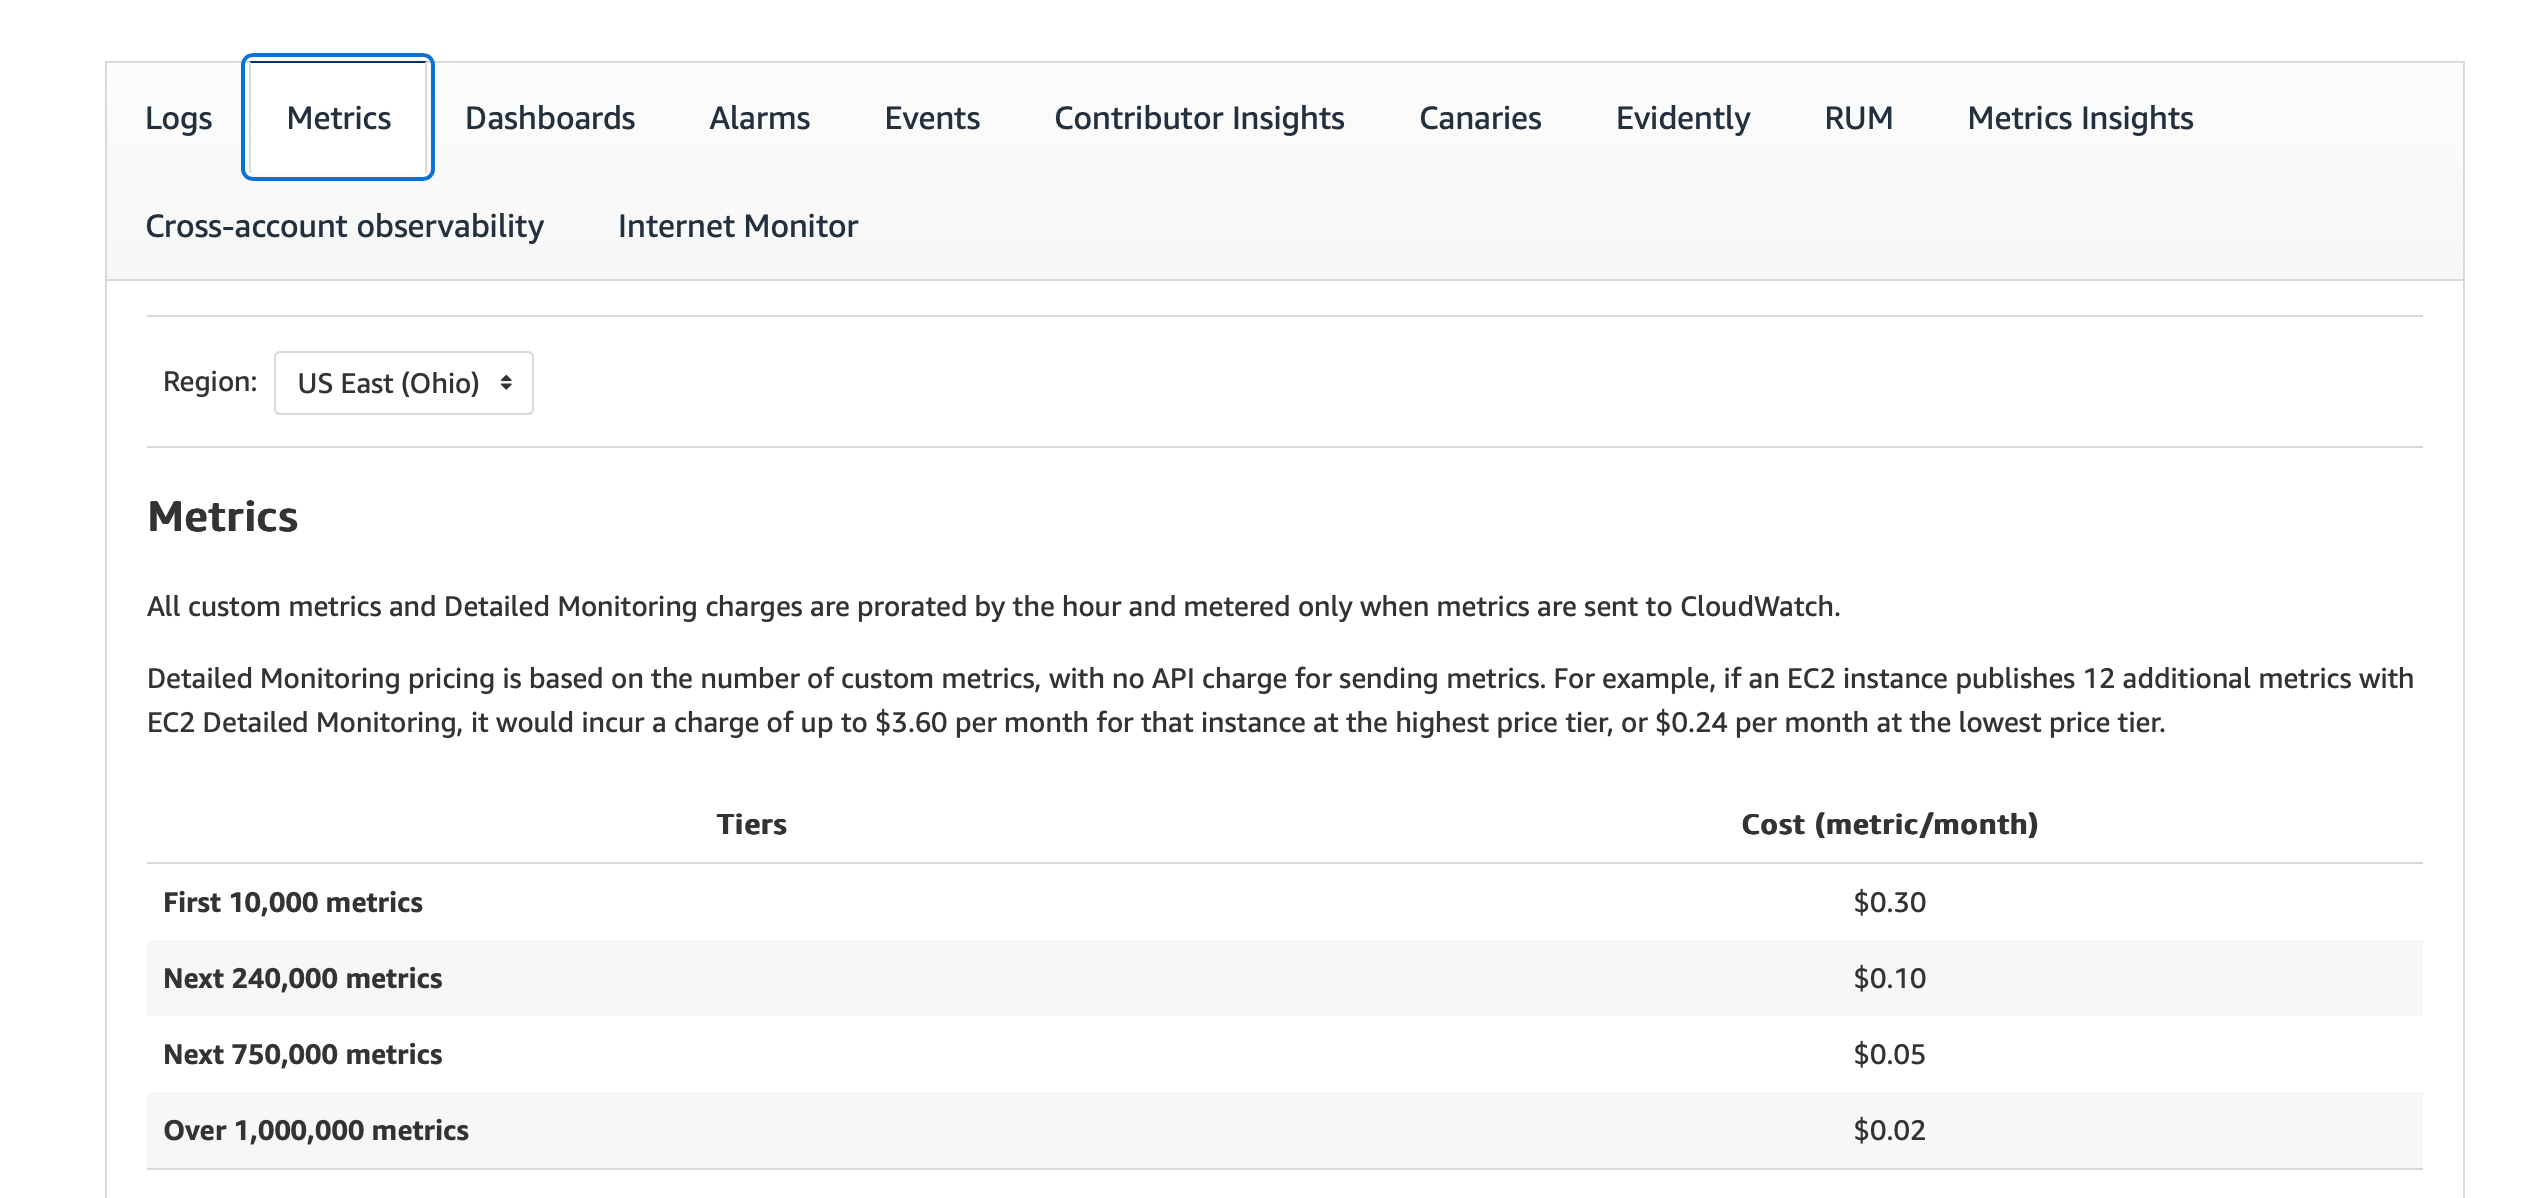The height and width of the screenshot is (1198, 2536).
Task: Switch to the Dashboards tab
Action: pyautogui.click(x=550, y=118)
